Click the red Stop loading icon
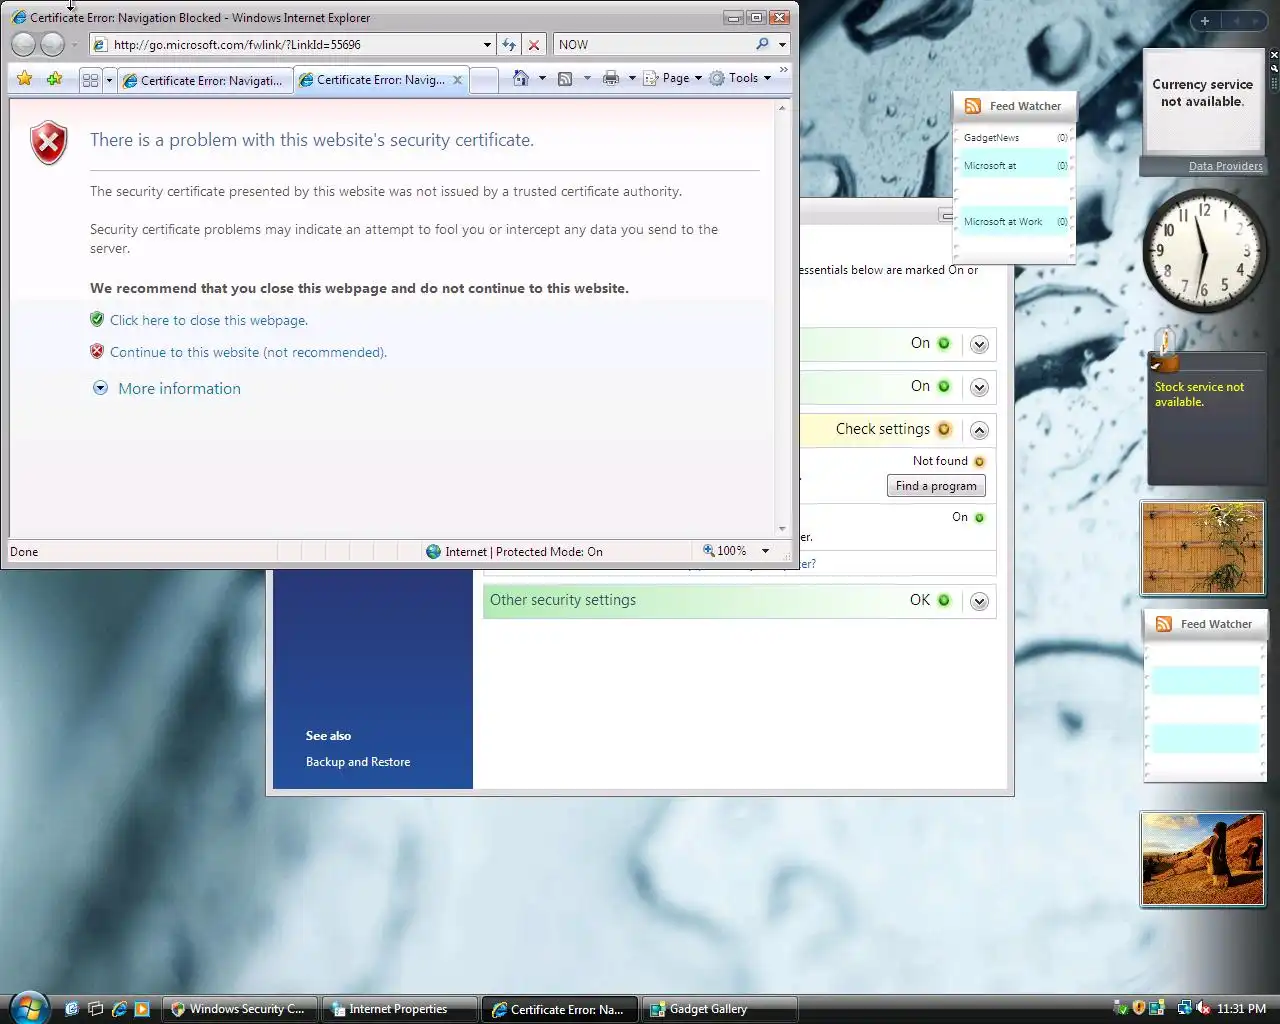The image size is (1280, 1024). [534, 45]
